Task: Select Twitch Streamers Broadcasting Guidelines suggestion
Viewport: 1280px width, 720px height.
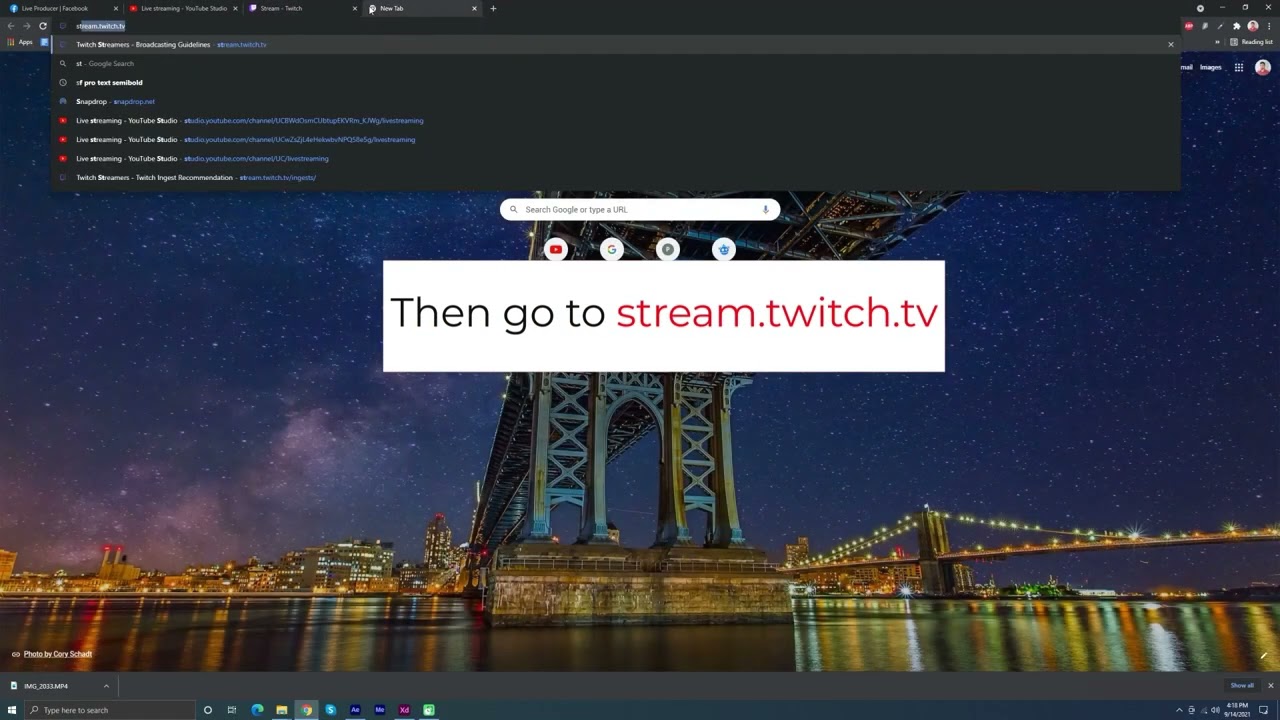Action: [616, 45]
